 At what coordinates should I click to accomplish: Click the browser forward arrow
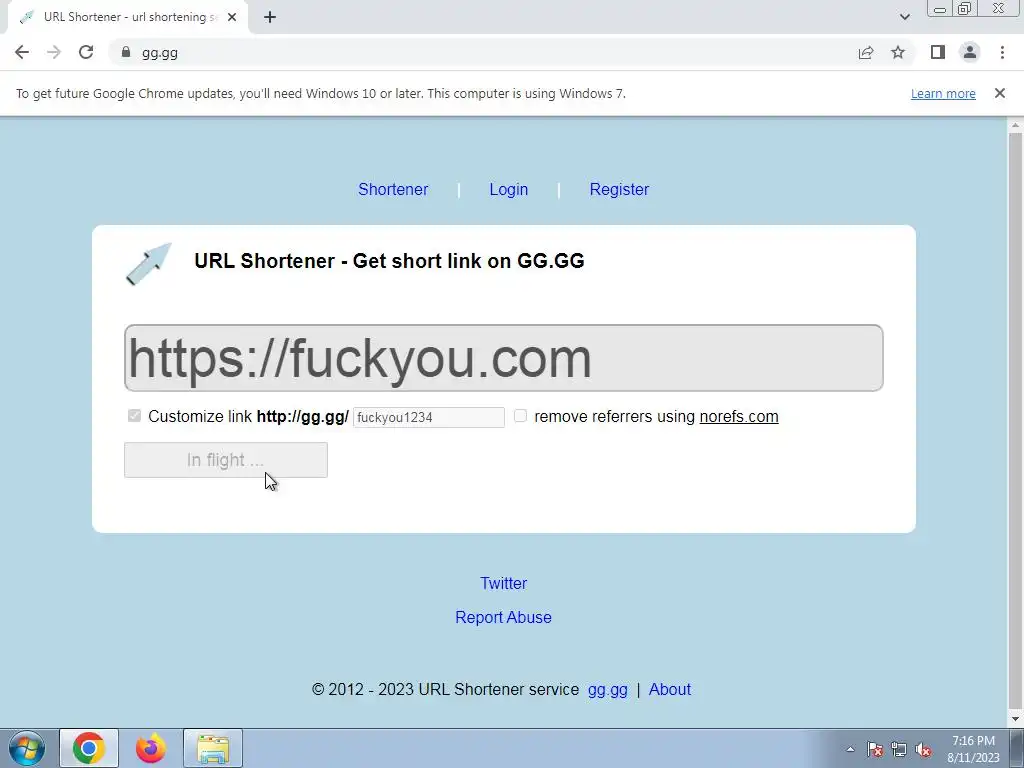click(x=54, y=52)
